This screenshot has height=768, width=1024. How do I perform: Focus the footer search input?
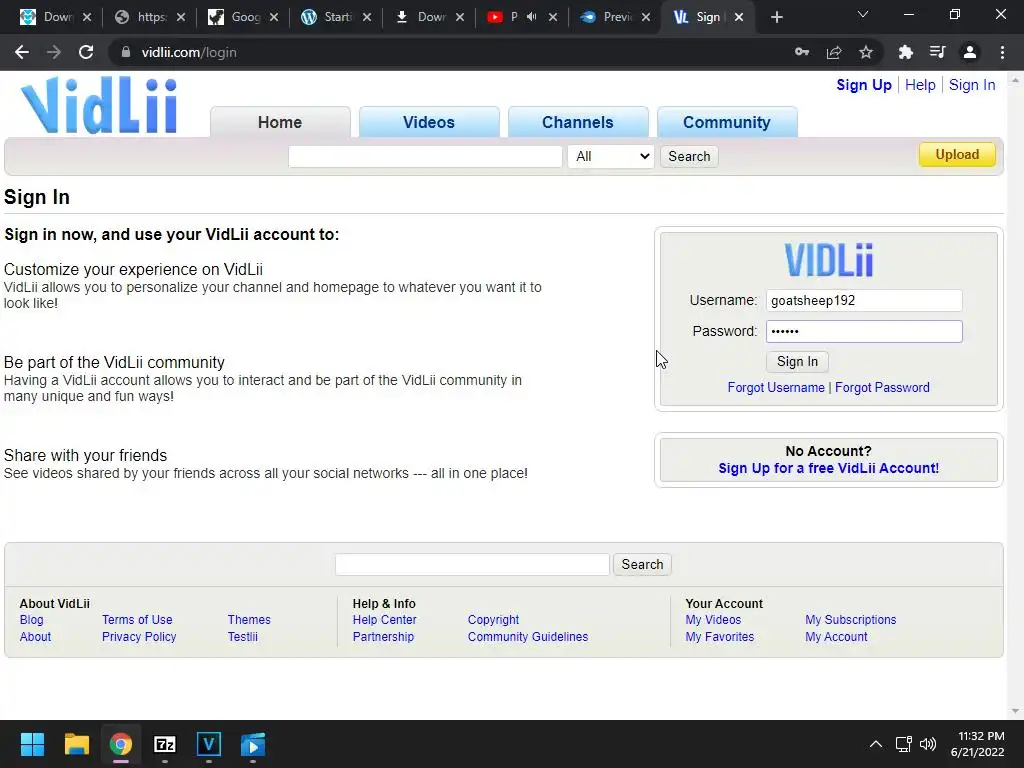(472, 564)
